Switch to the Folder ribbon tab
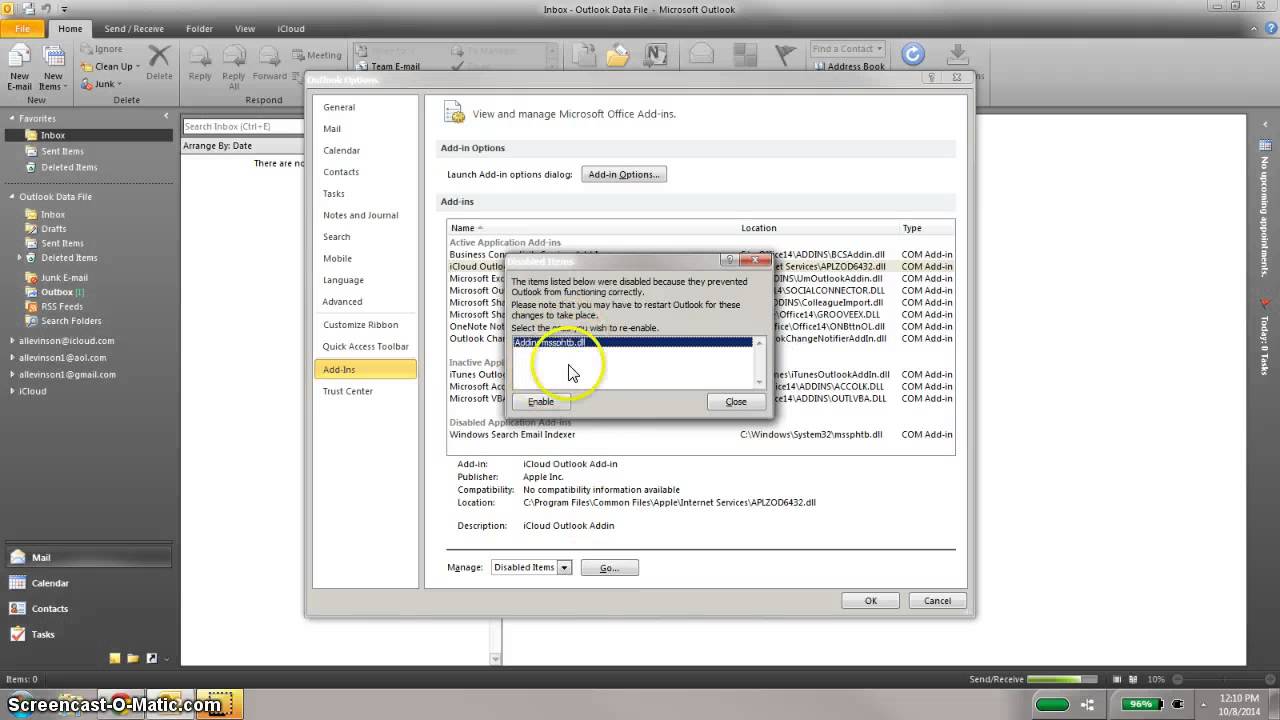 [199, 29]
